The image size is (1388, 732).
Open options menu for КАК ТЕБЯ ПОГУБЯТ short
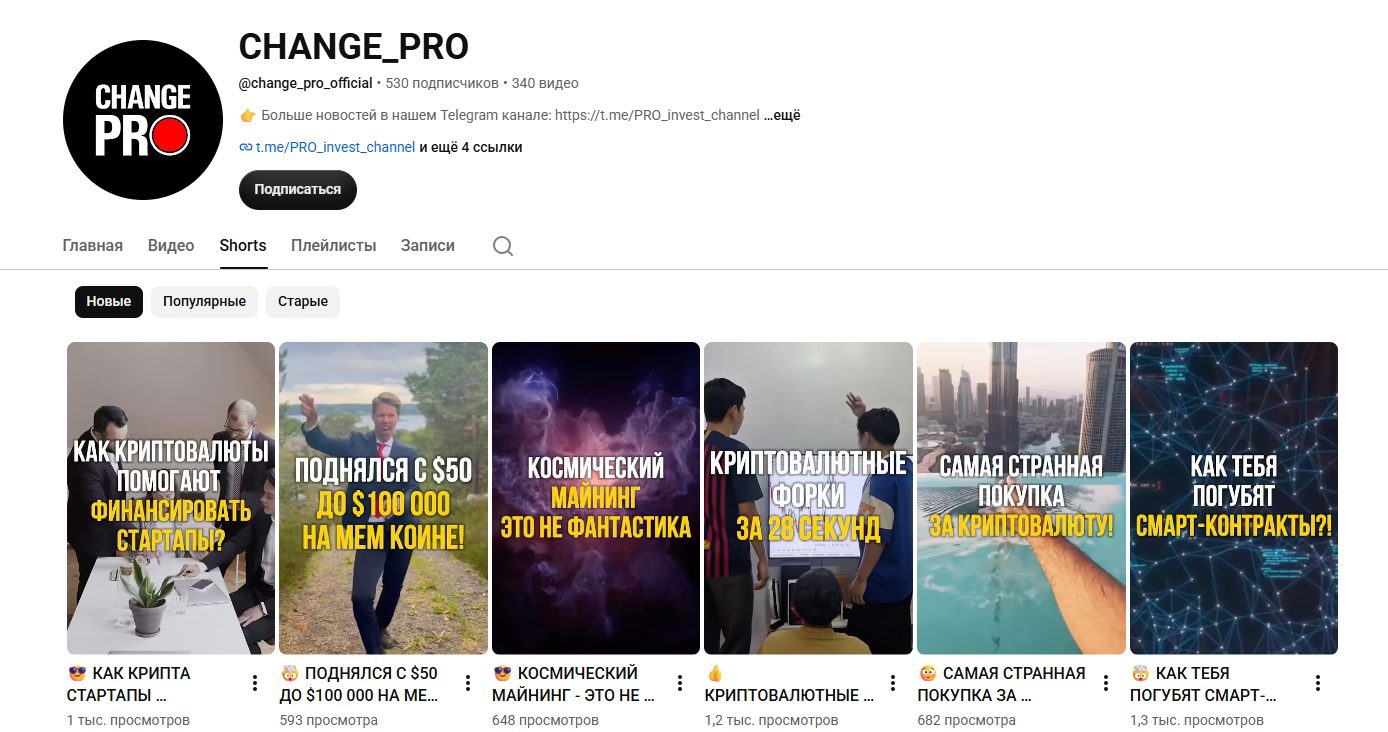point(1318,683)
